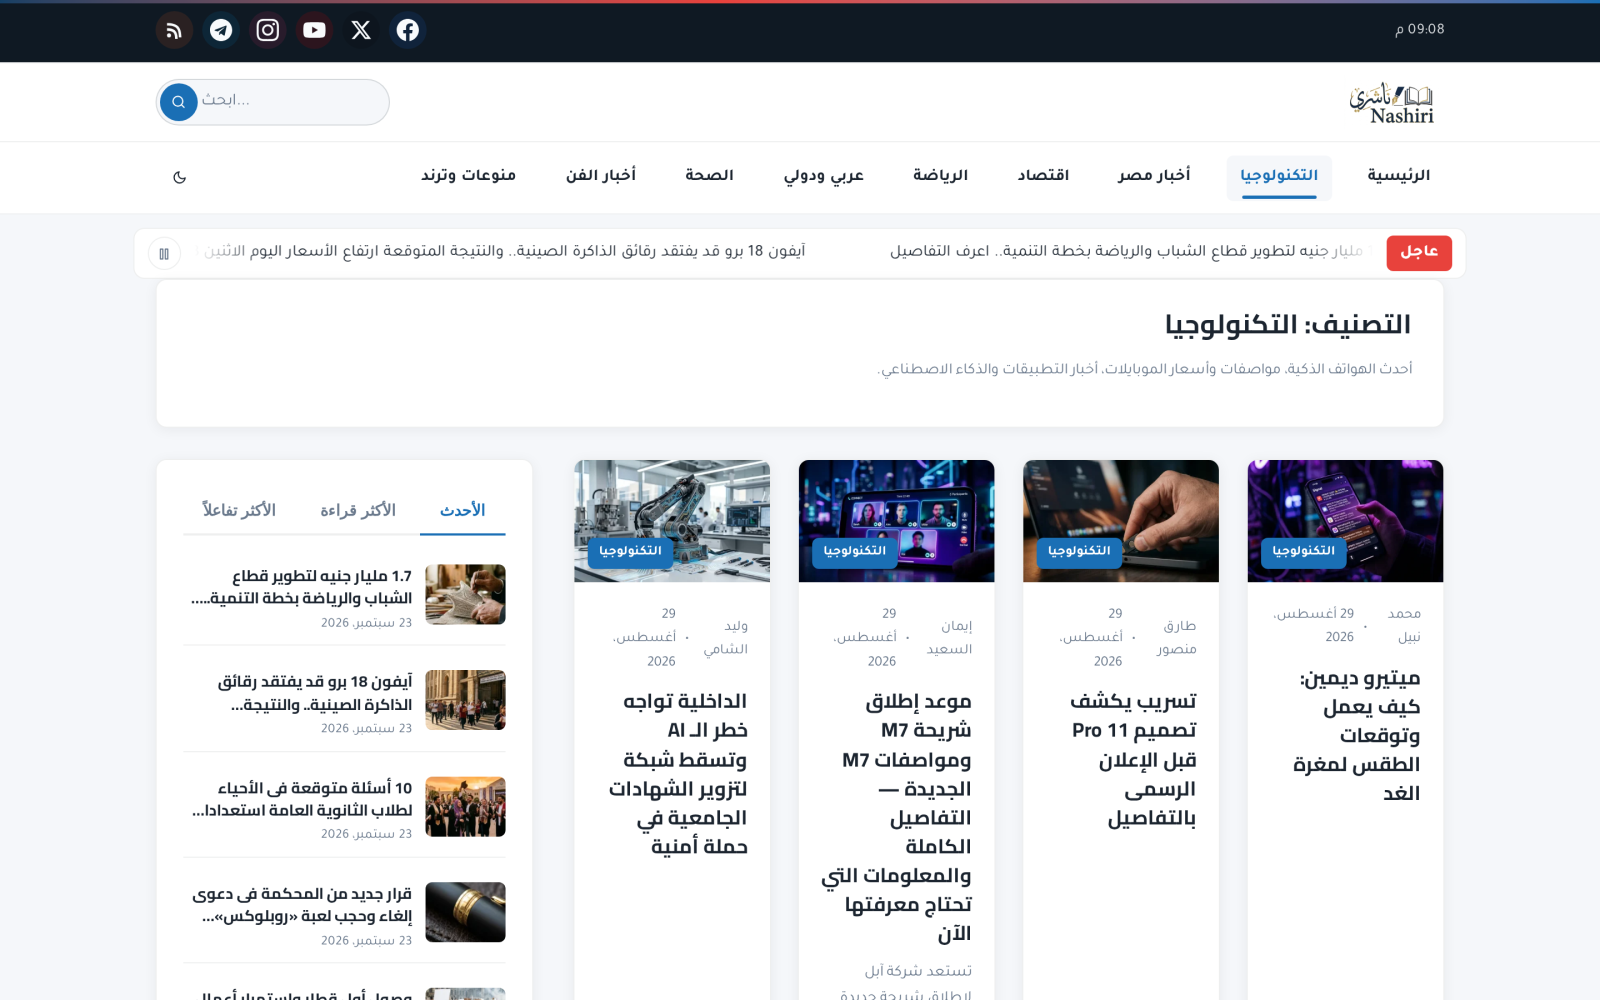This screenshot has width=1600, height=1000.
Task: Open ticker headline about قطاع الشباب والرياضة
Action: point(1127,251)
